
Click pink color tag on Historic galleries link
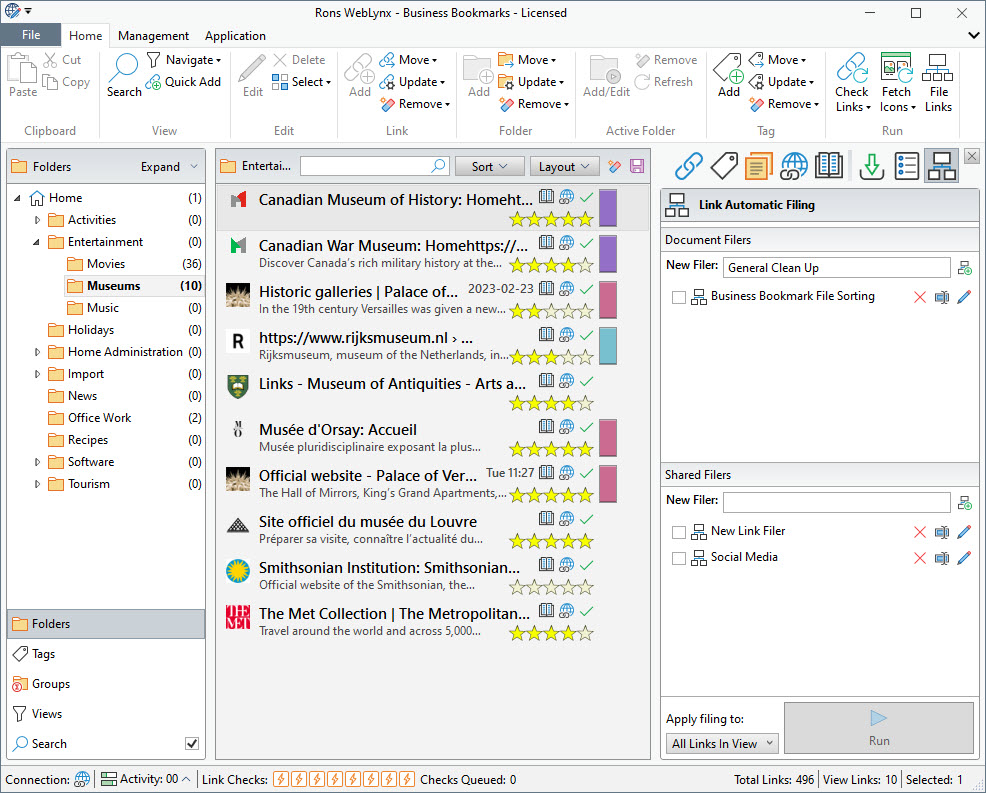point(607,299)
